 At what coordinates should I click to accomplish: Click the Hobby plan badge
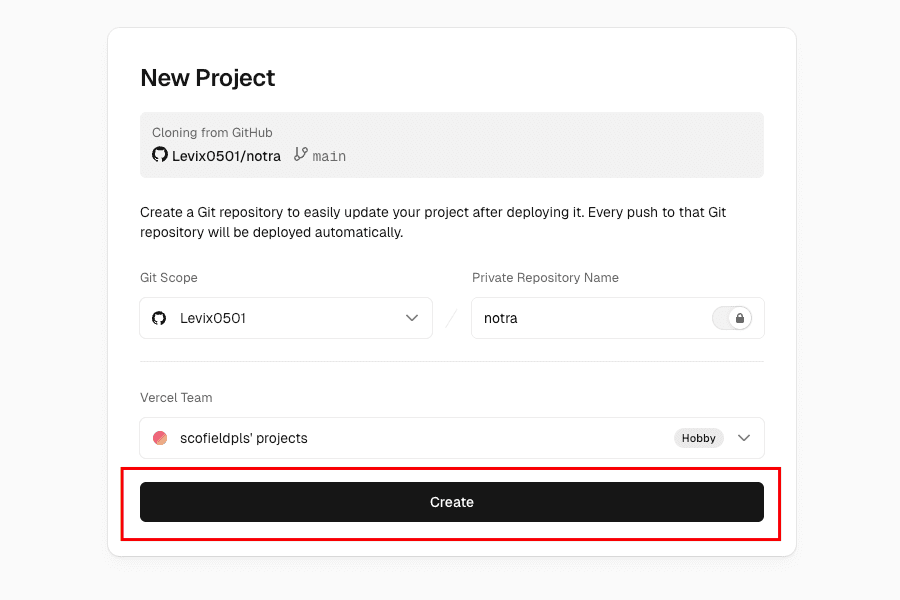[x=699, y=438]
